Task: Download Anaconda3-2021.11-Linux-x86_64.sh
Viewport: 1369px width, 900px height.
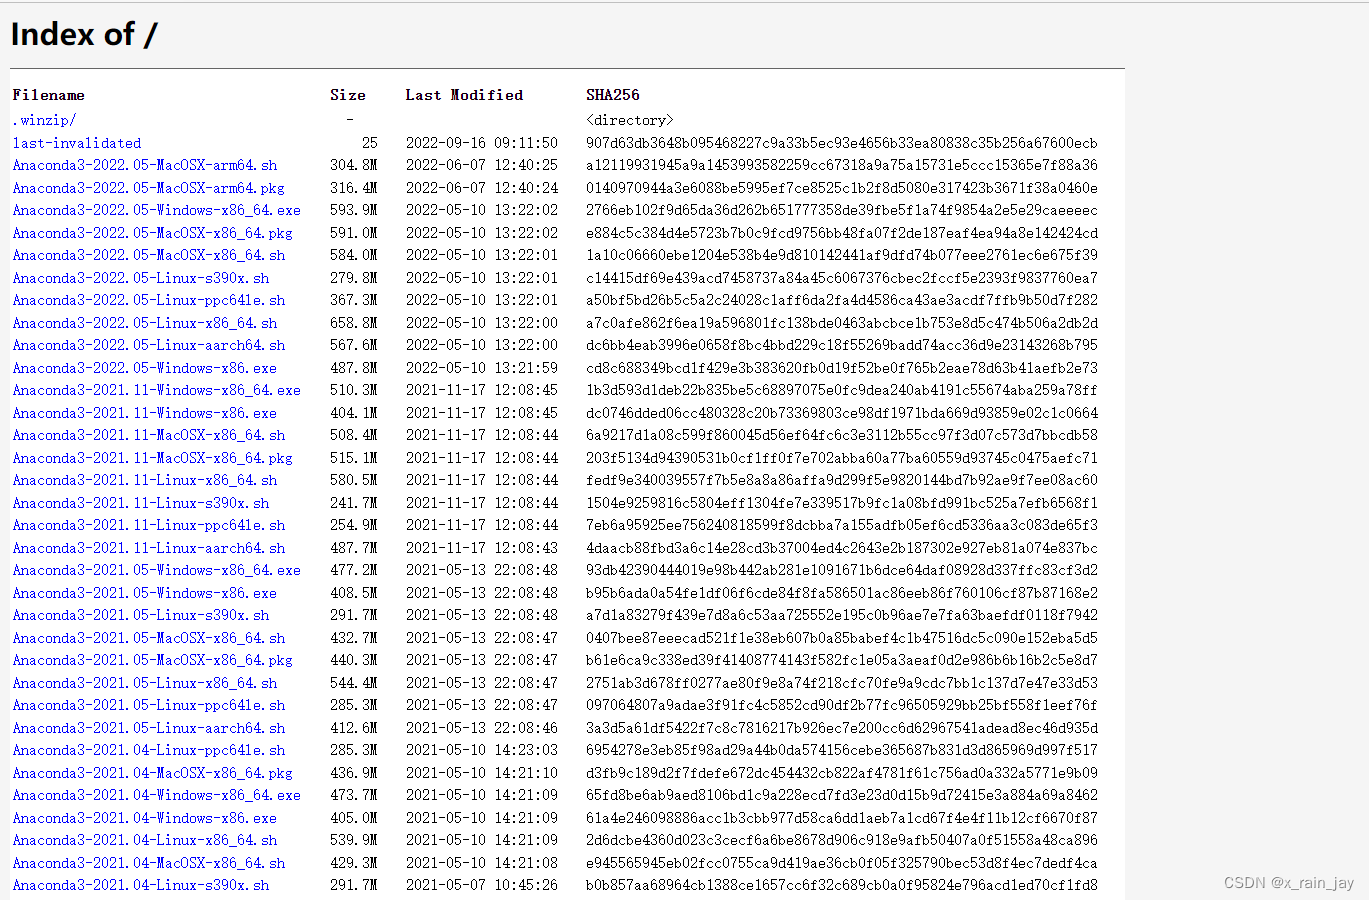Action: point(145,480)
